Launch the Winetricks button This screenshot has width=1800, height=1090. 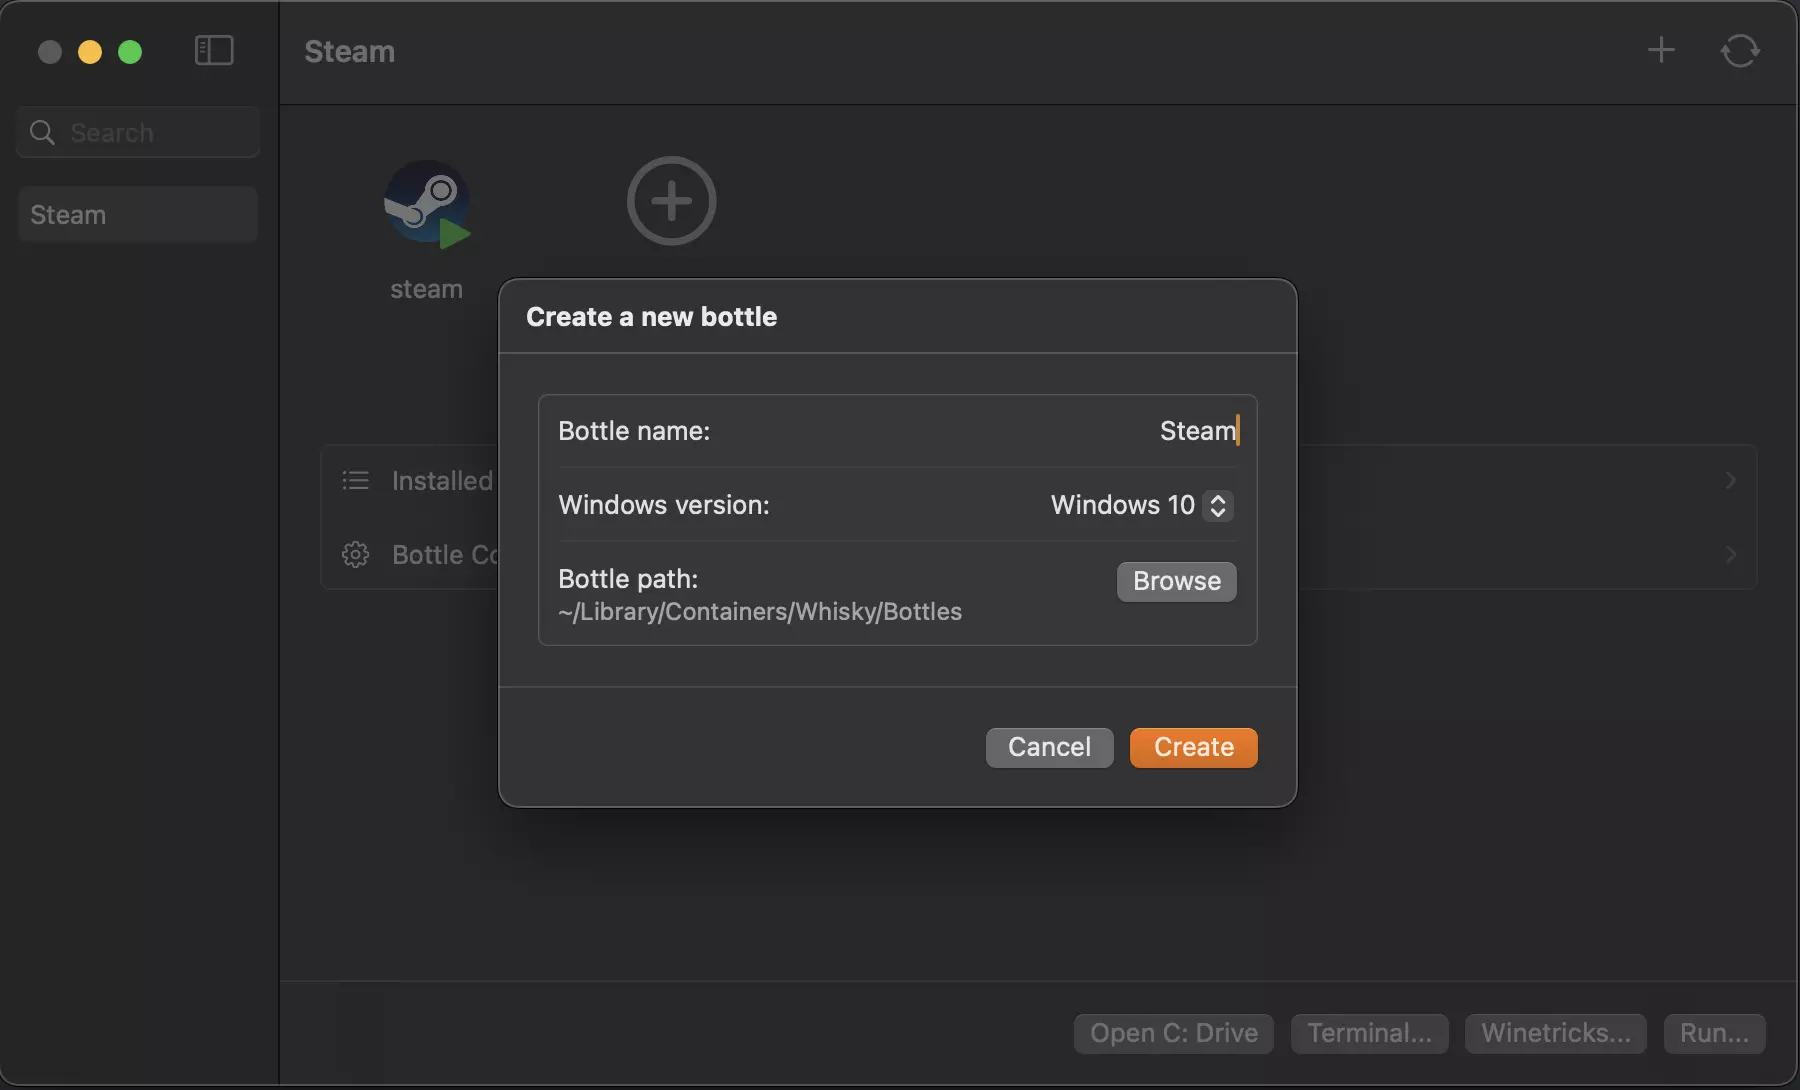click(x=1556, y=1033)
